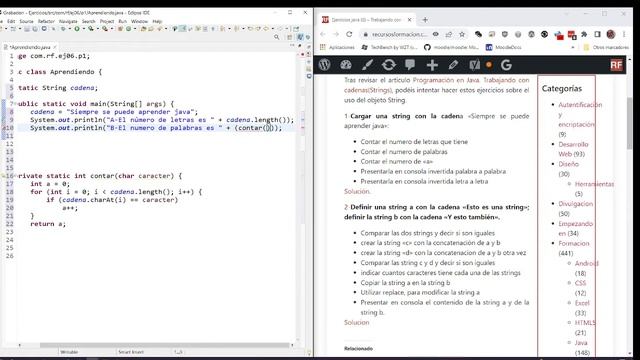Click the Customize paintbrush icon
The height and width of the screenshot is (360, 640).
click(367, 64)
